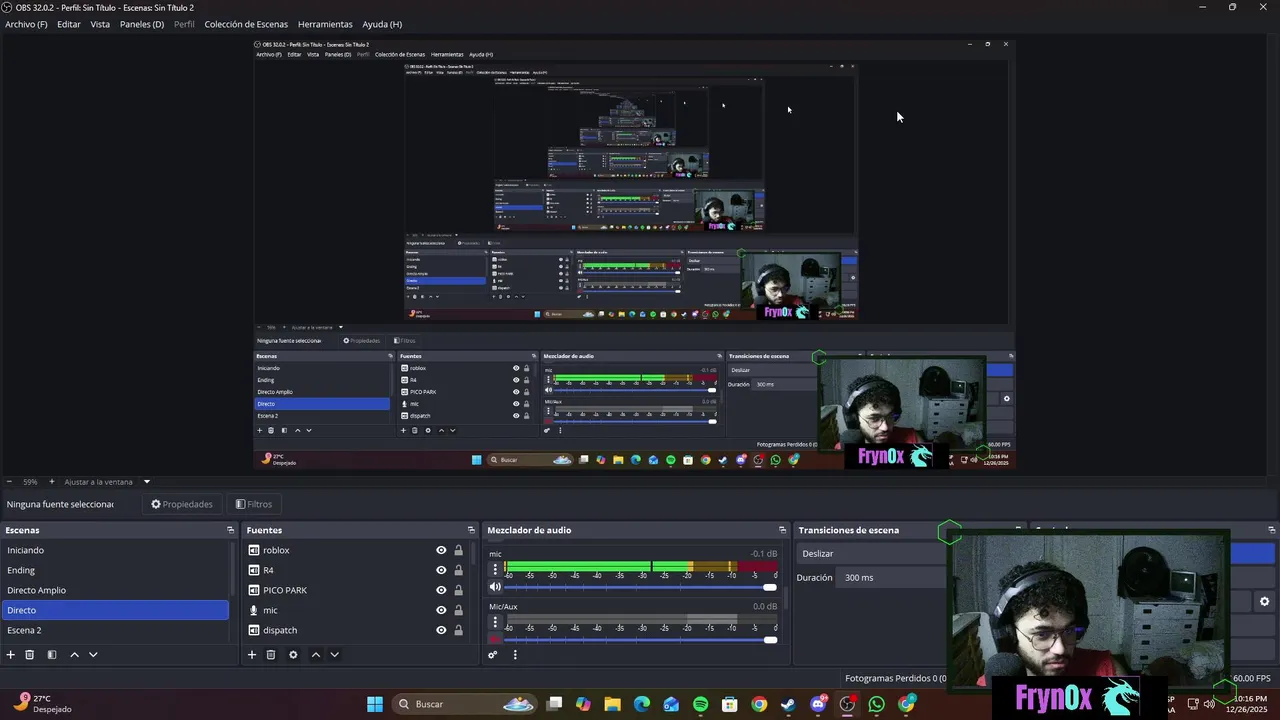Viewport: 1280px width, 720px height.
Task: Add a new source in Fuentes
Action: click(252, 655)
